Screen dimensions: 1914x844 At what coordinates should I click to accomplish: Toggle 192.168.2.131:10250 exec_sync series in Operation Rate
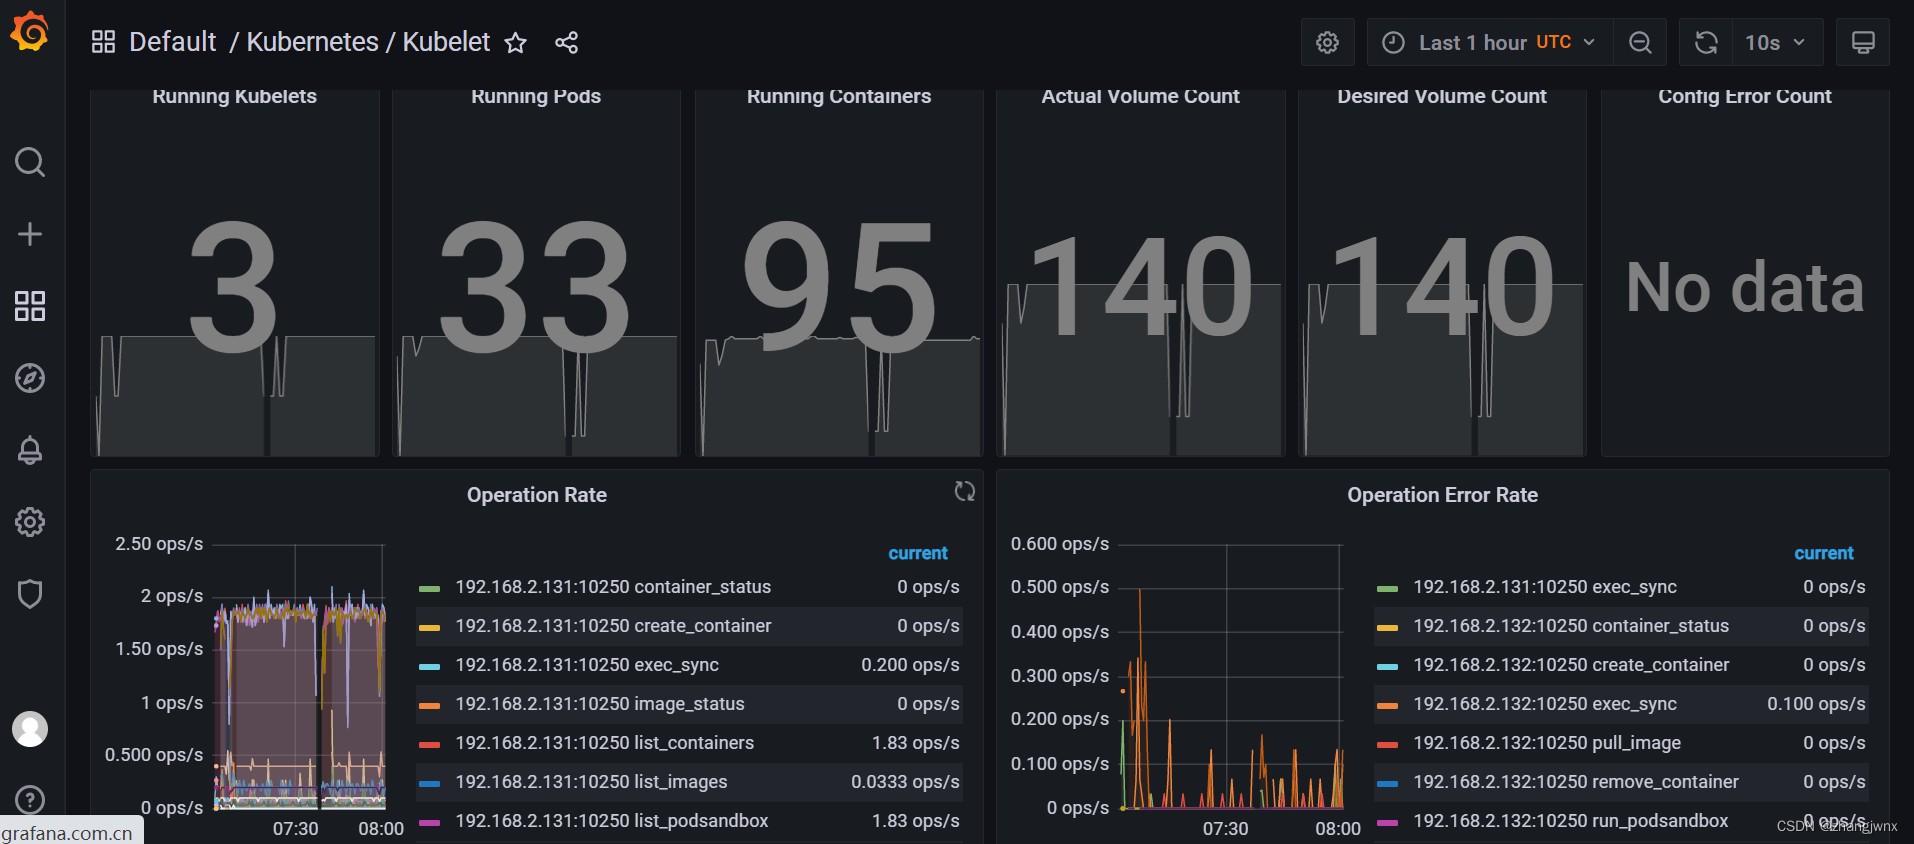[587, 665]
